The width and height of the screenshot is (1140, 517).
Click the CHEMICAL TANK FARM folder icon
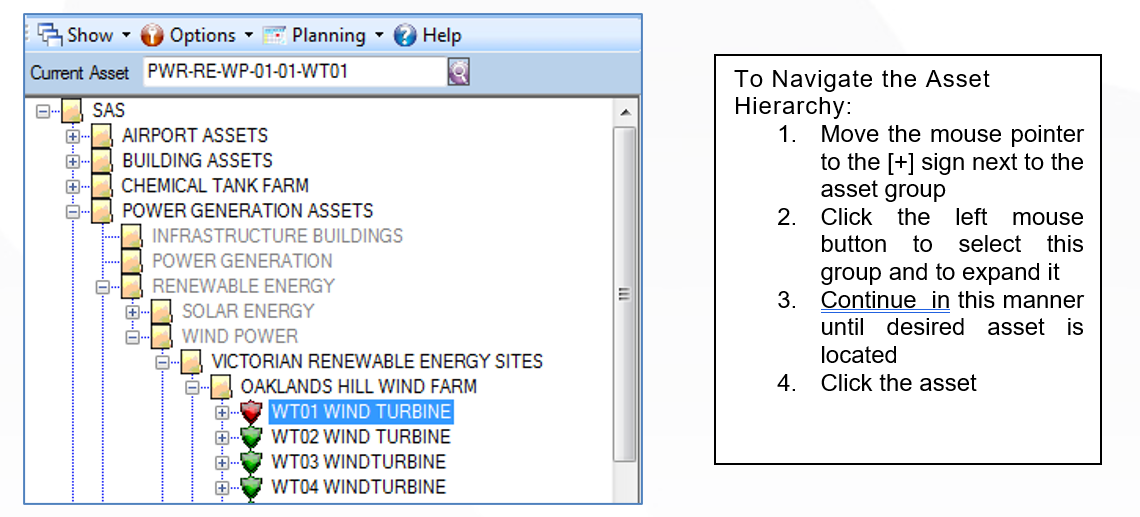(x=101, y=187)
